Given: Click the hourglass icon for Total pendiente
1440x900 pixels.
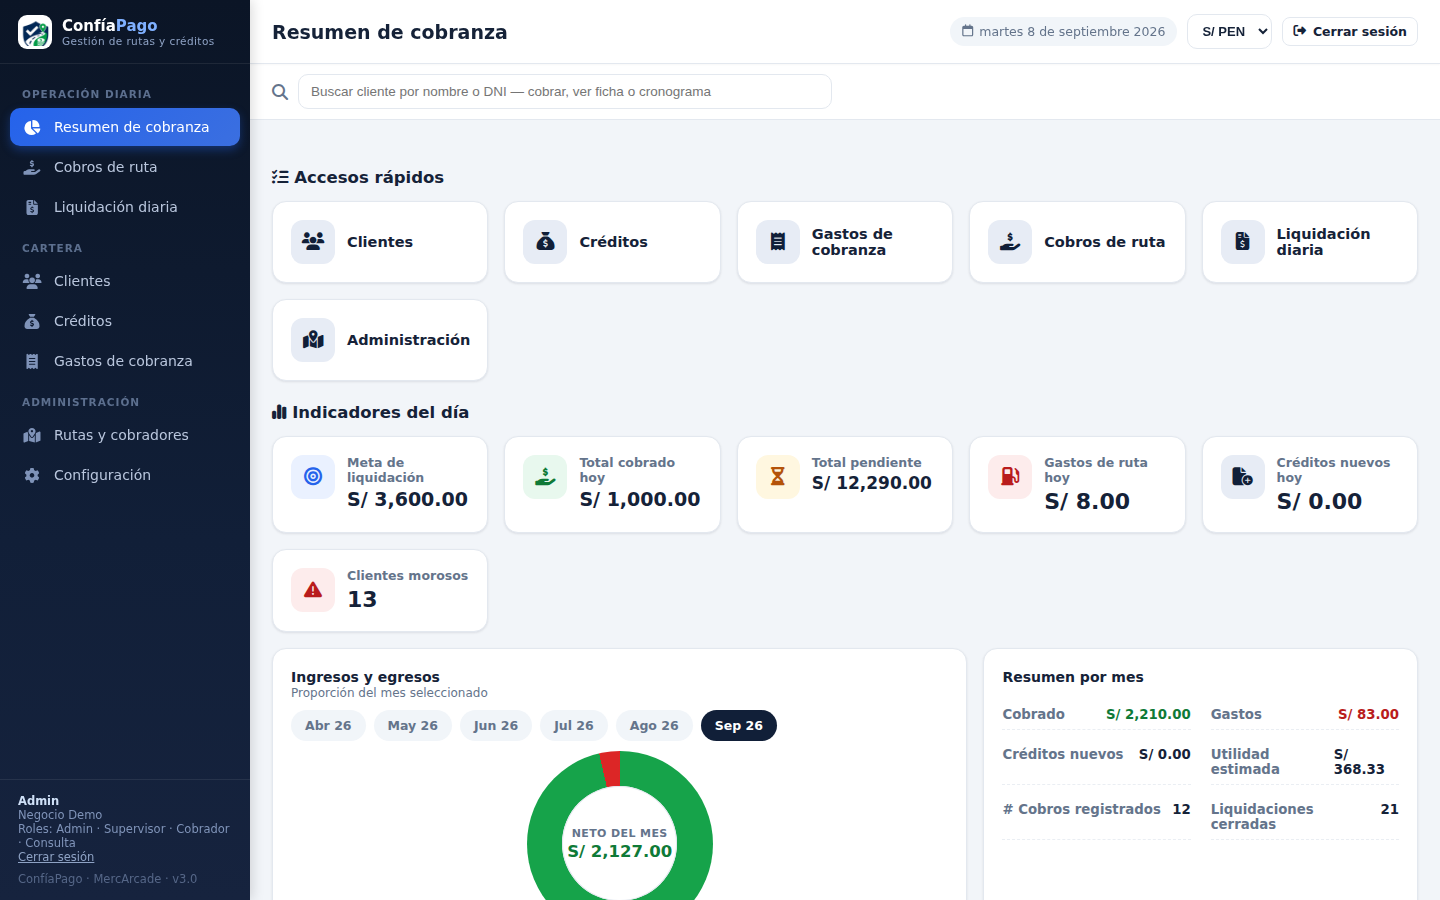Looking at the screenshot, I should (778, 477).
